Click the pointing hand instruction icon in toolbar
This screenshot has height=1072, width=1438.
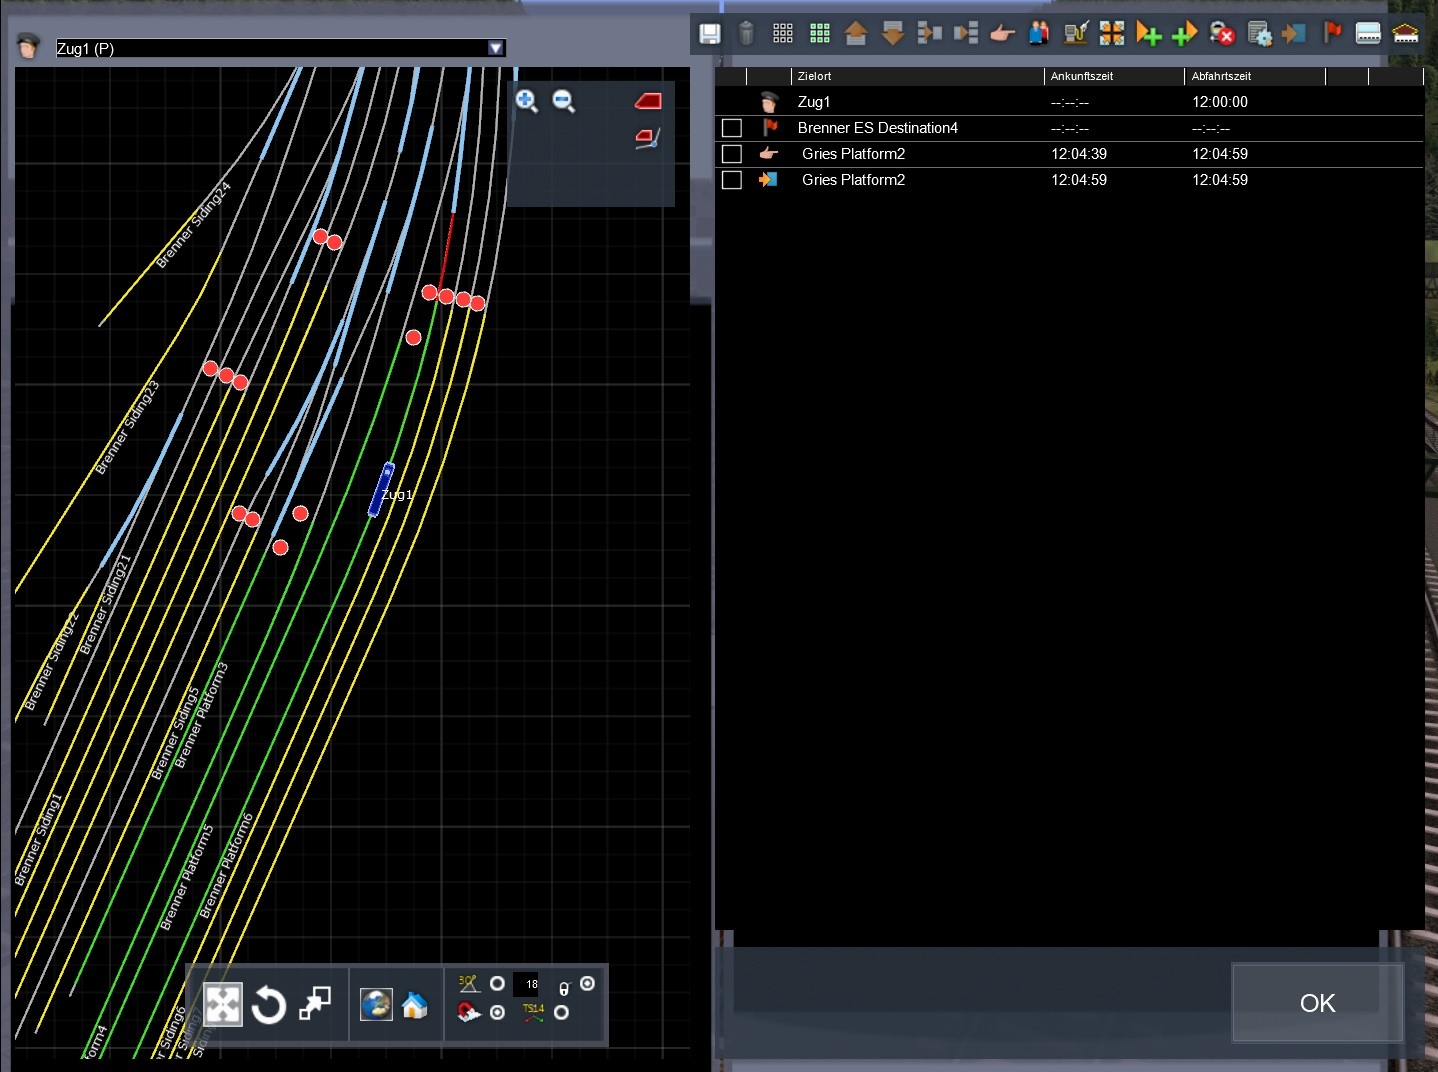pyautogui.click(x=1002, y=34)
